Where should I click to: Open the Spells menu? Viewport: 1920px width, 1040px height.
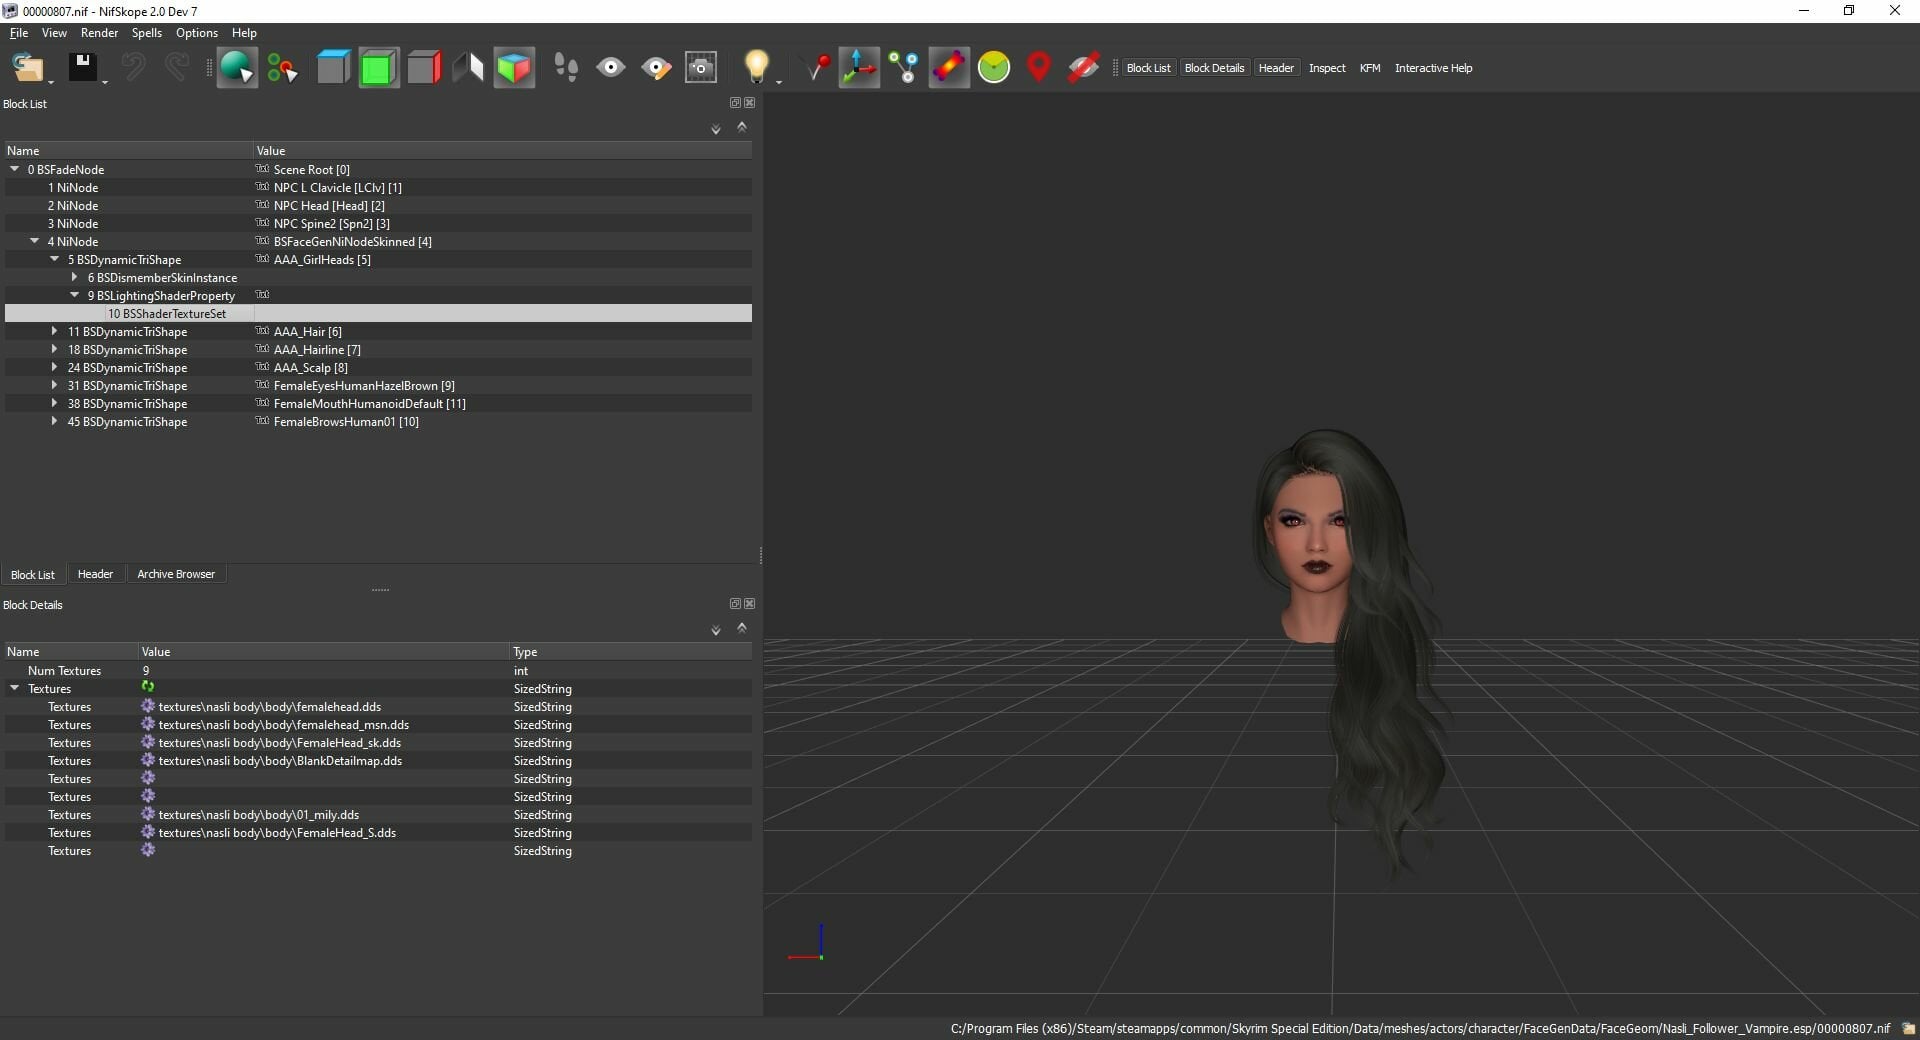147,33
